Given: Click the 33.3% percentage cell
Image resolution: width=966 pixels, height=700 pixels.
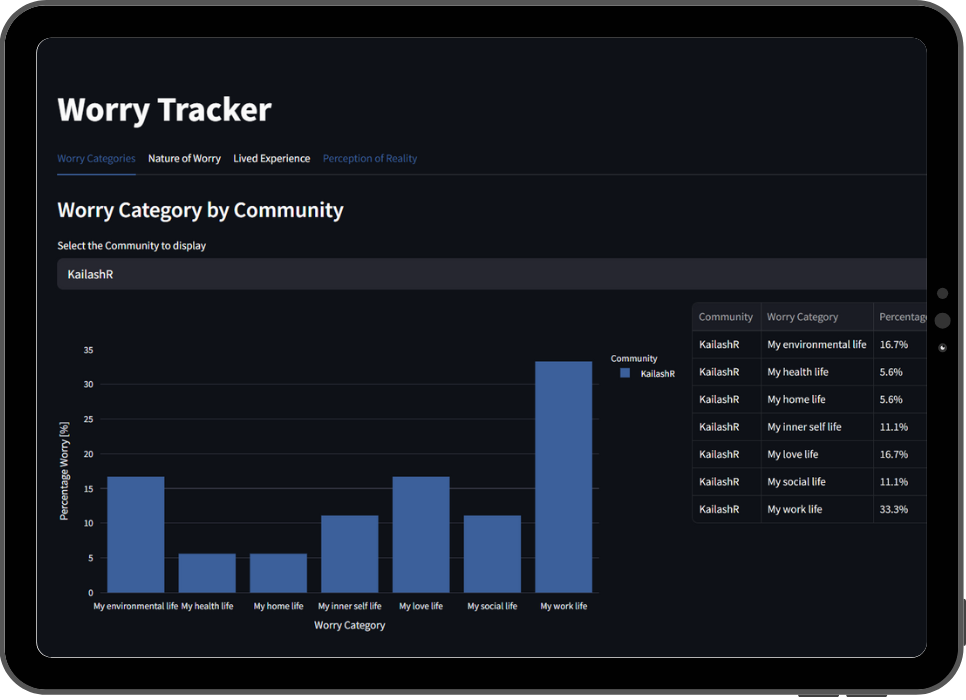Looking at the screenshot, I should [x=894, y=509].
